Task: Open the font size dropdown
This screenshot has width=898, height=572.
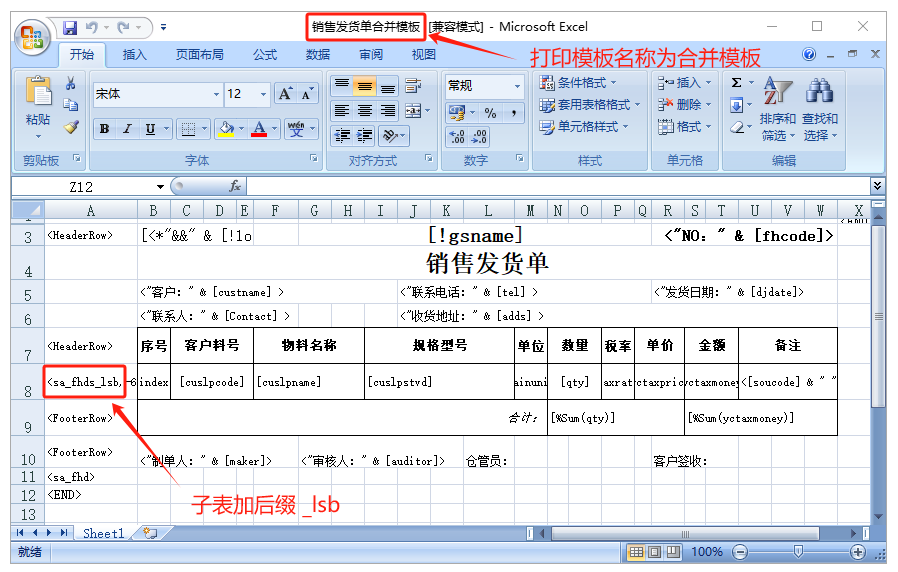Action: coord(264,94)
